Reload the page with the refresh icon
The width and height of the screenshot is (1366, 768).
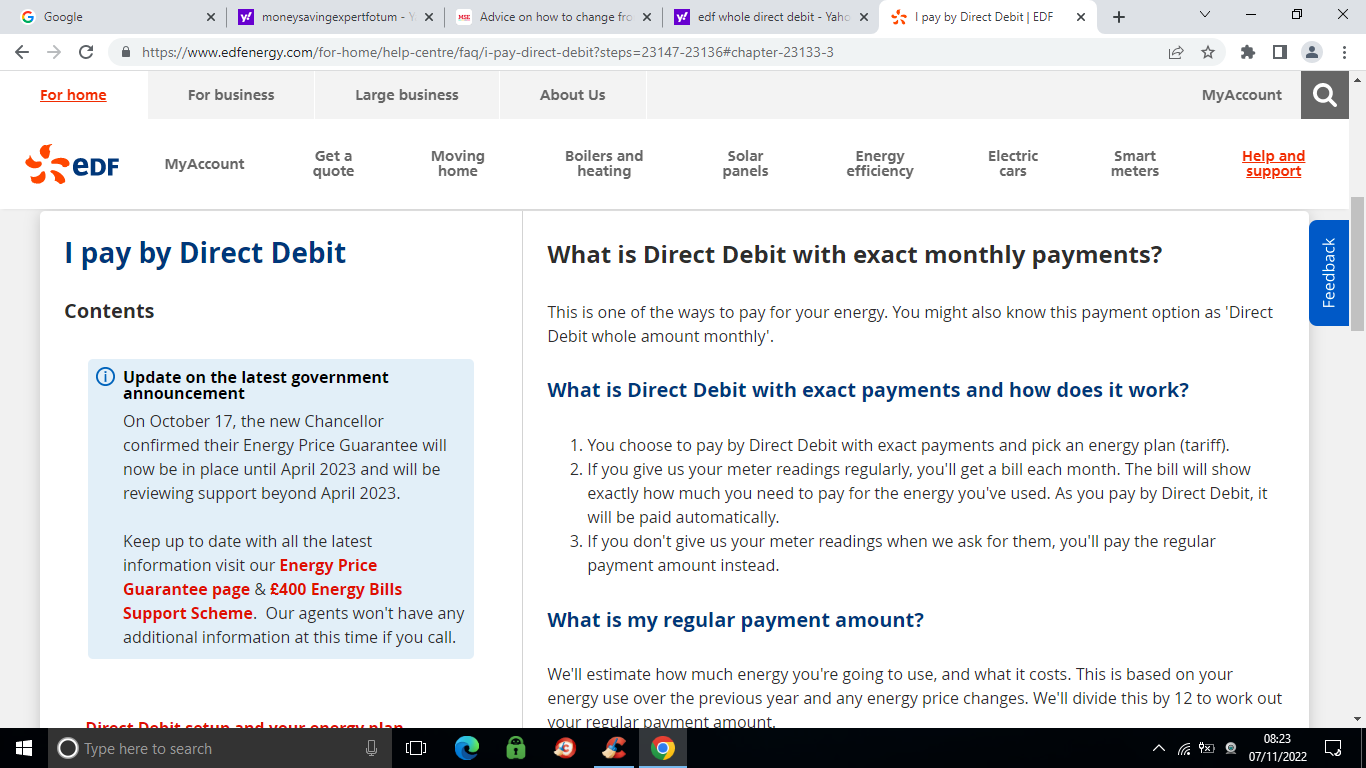pos(86,52)
